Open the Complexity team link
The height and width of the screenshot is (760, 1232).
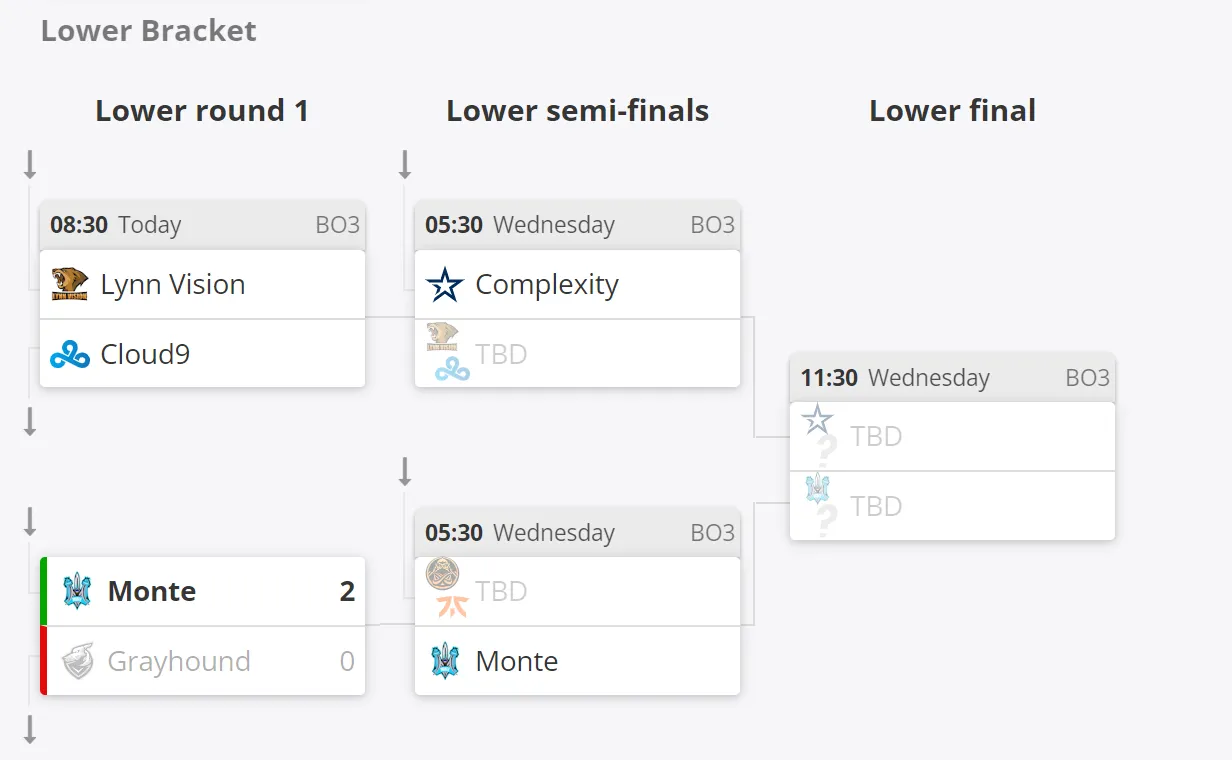(x=547, y=284)
